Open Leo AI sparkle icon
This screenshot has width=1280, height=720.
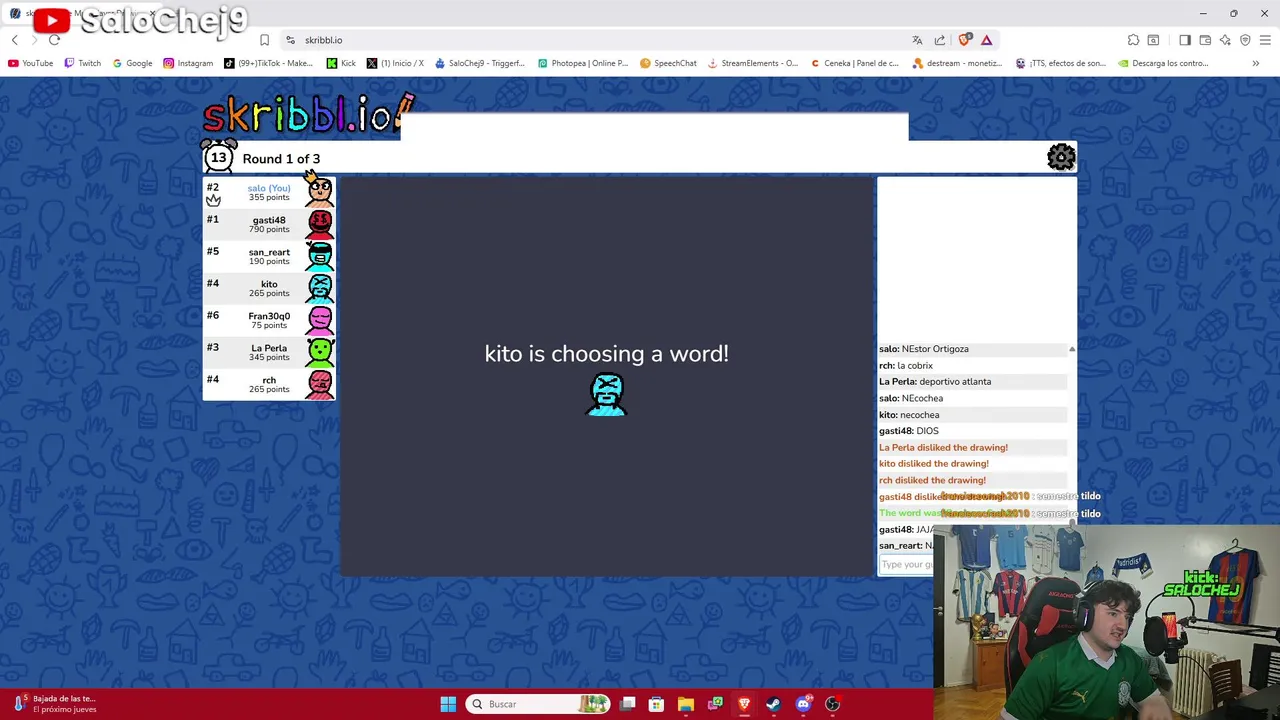pos(1225,40)
